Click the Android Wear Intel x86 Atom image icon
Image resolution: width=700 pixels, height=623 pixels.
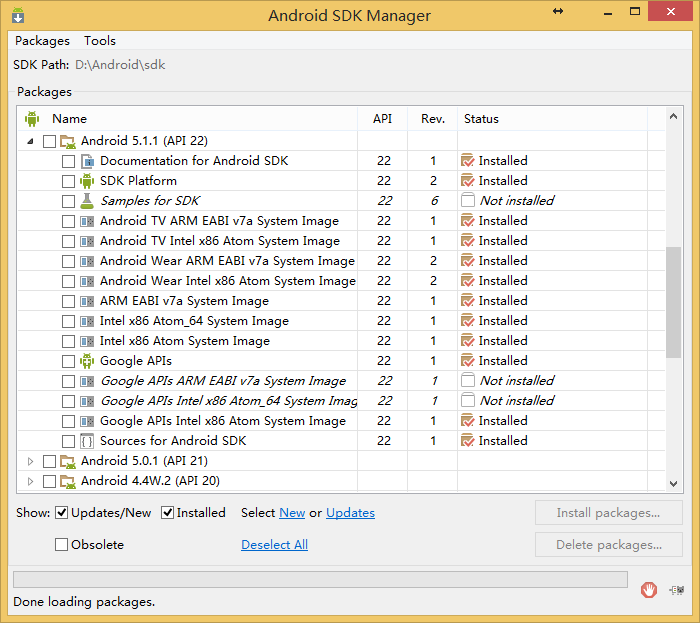(87, 282)
